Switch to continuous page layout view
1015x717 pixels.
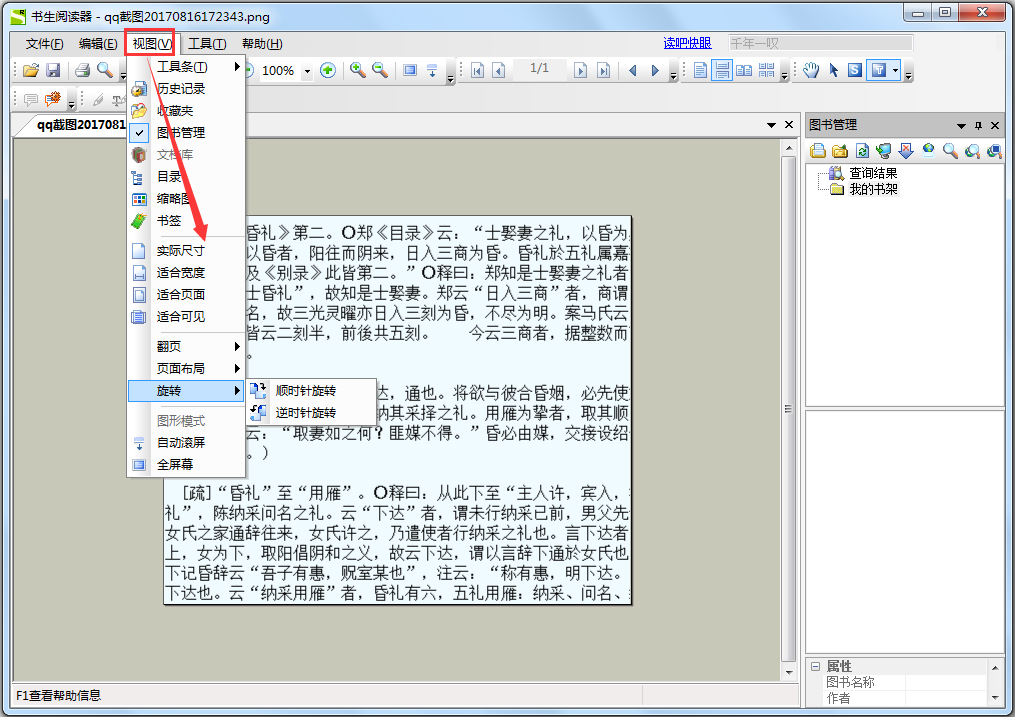point(722,70)
